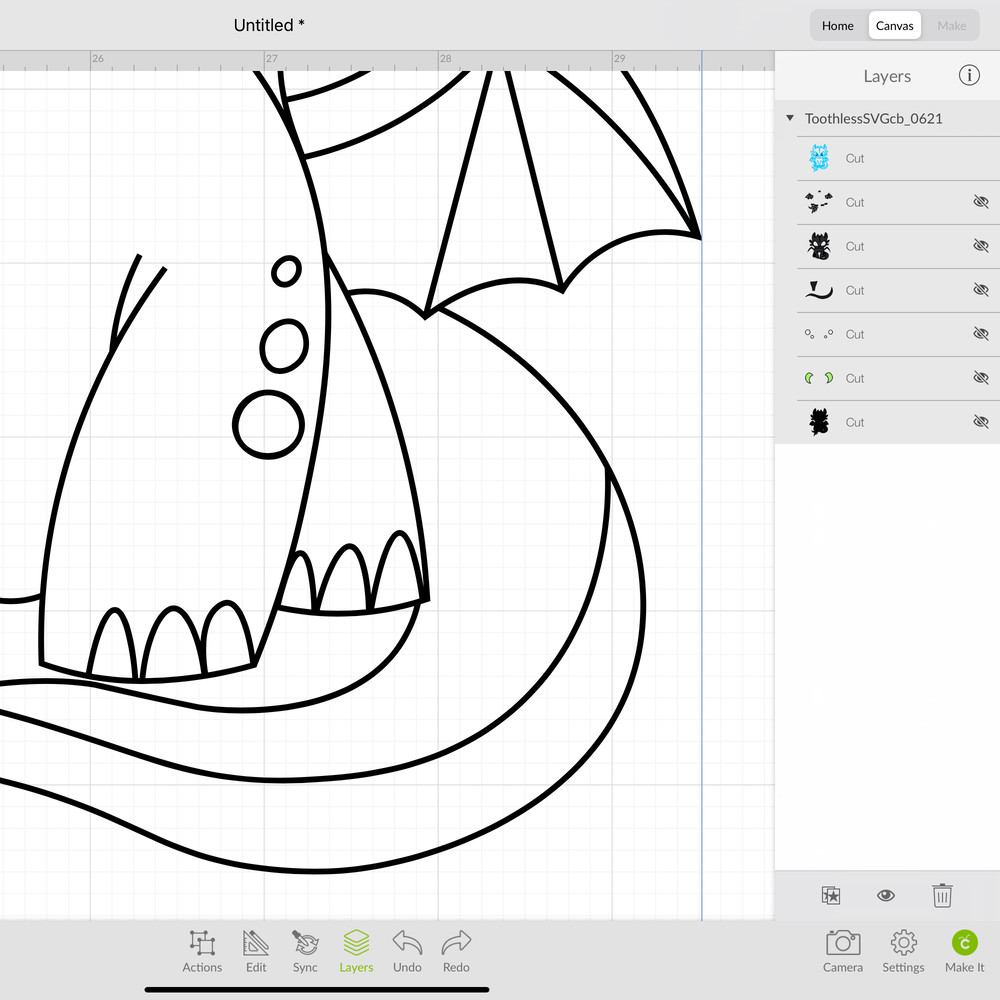Collapse the ToothlessSVGcb_0621 group

[x=791, y=119]
